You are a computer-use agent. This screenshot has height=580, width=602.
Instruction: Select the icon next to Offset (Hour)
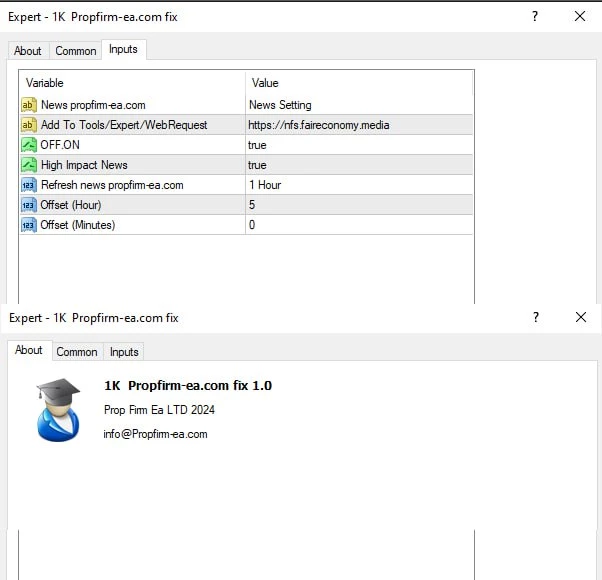(28, 205)
